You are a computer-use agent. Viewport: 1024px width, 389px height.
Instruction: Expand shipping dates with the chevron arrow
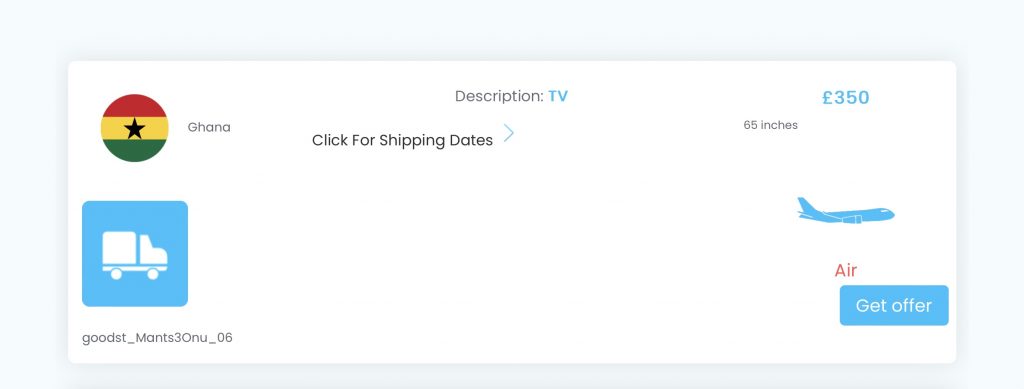click(509, 134)
